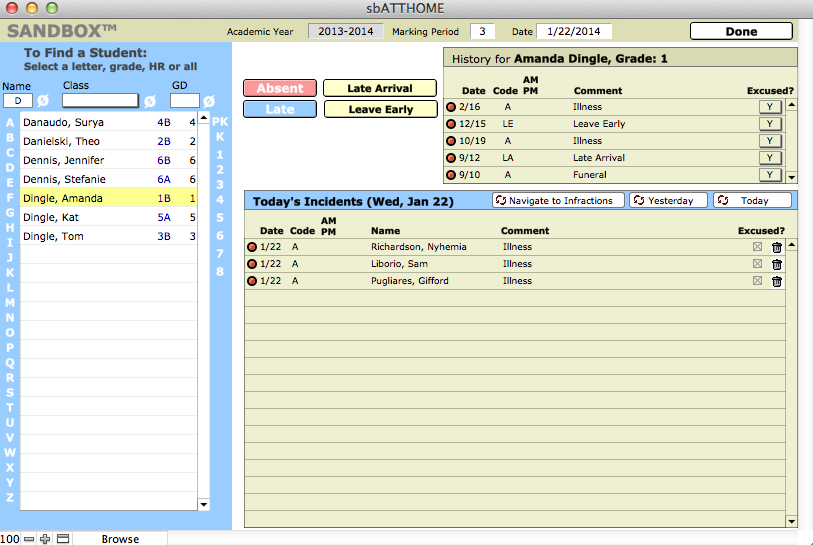Delete Richardson, Nyhemia incident with trash icon

point(777,247)
